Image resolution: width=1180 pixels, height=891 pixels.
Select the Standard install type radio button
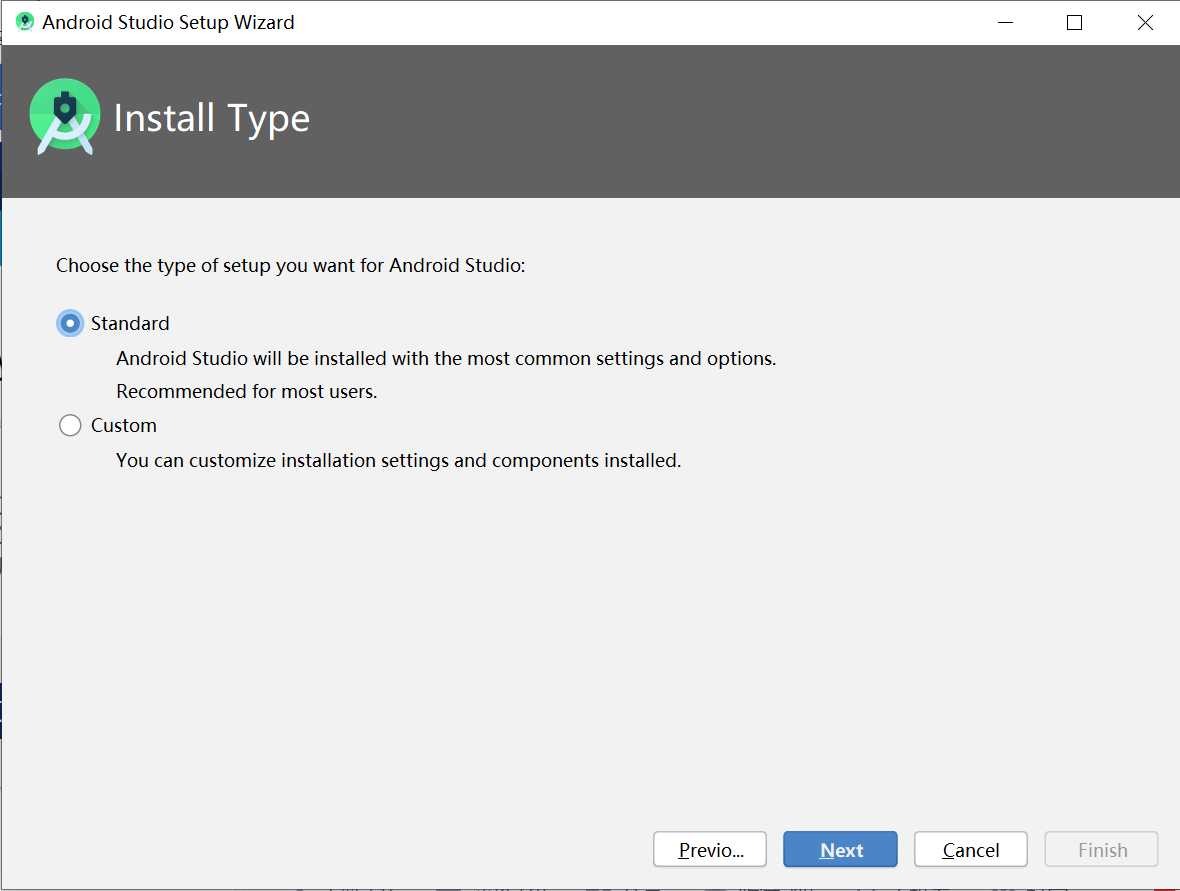(x=70, y=324)
